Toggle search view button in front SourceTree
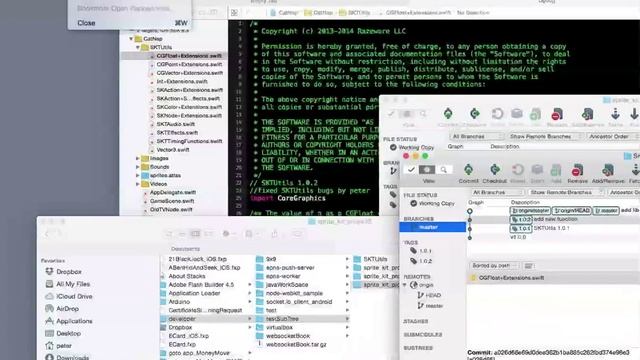The width and height of the screenshot is (640, 360). (443, 169)
